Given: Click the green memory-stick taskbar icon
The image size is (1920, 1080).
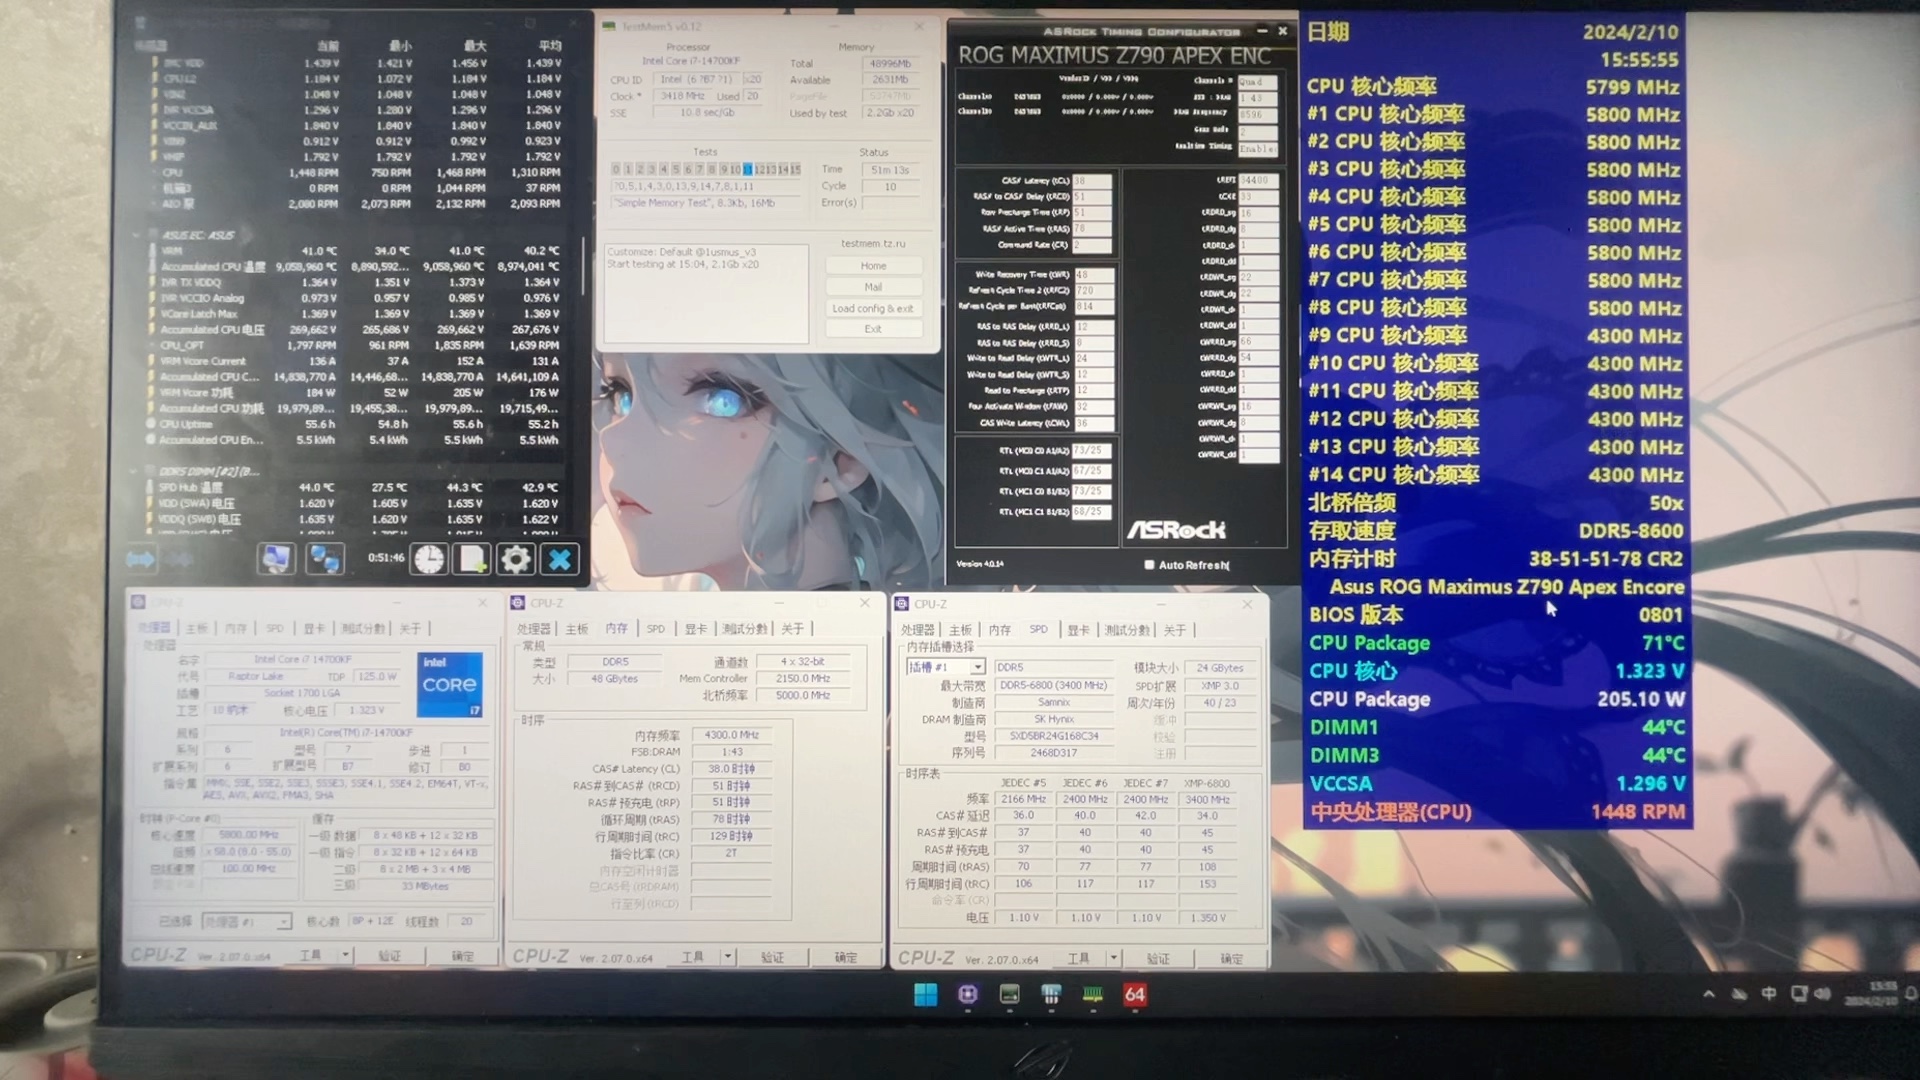Looking at the screenshot, I should click(1093, 994).
